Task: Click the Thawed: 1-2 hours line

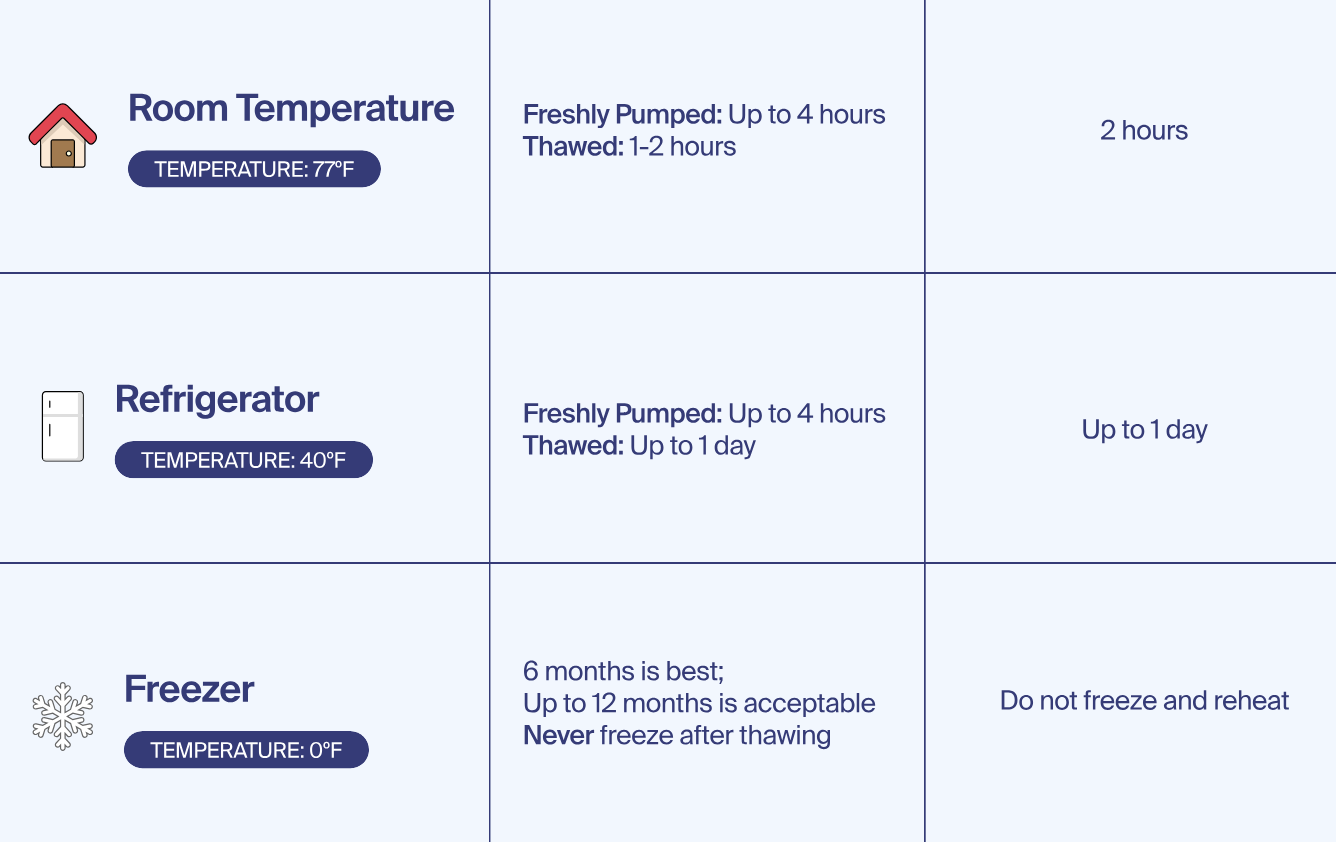Action: tap(629, 147)
